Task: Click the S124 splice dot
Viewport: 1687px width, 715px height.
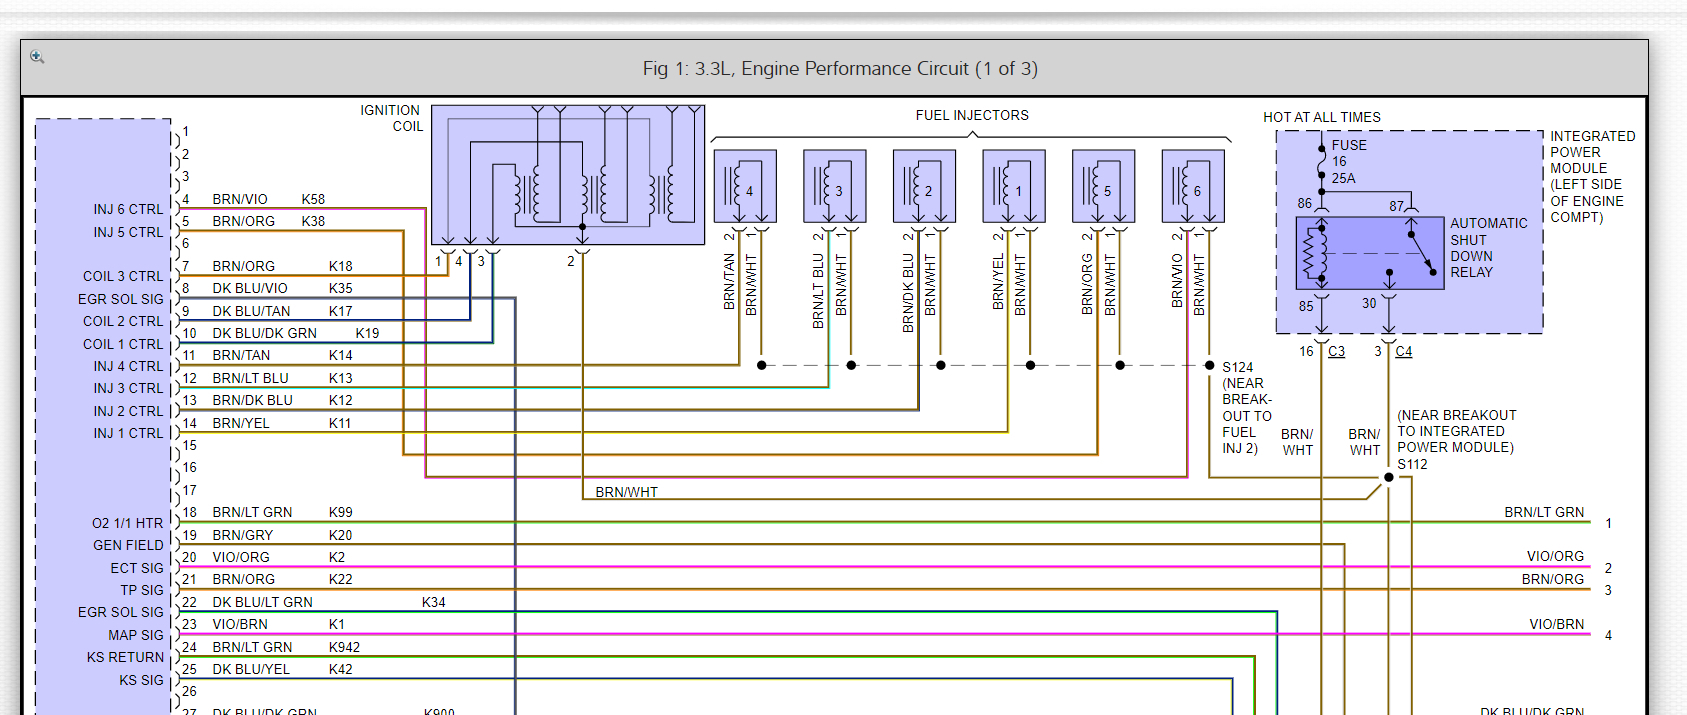Action: tap(1209, 366)
